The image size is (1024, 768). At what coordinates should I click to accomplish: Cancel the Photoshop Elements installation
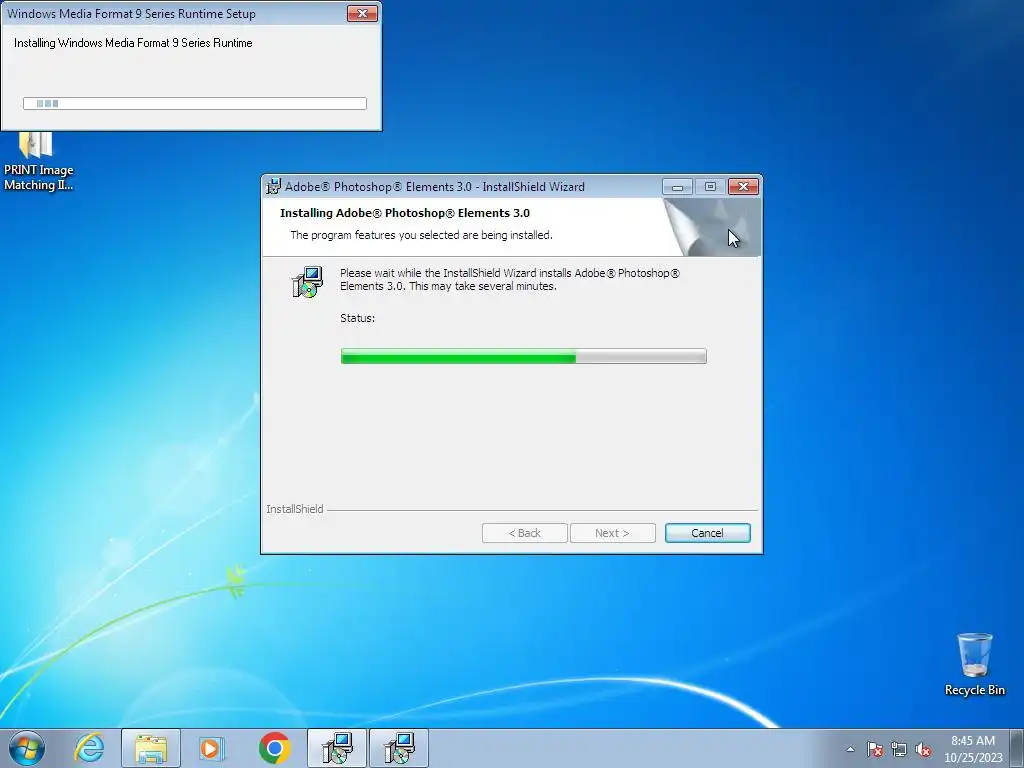point(707,533)
